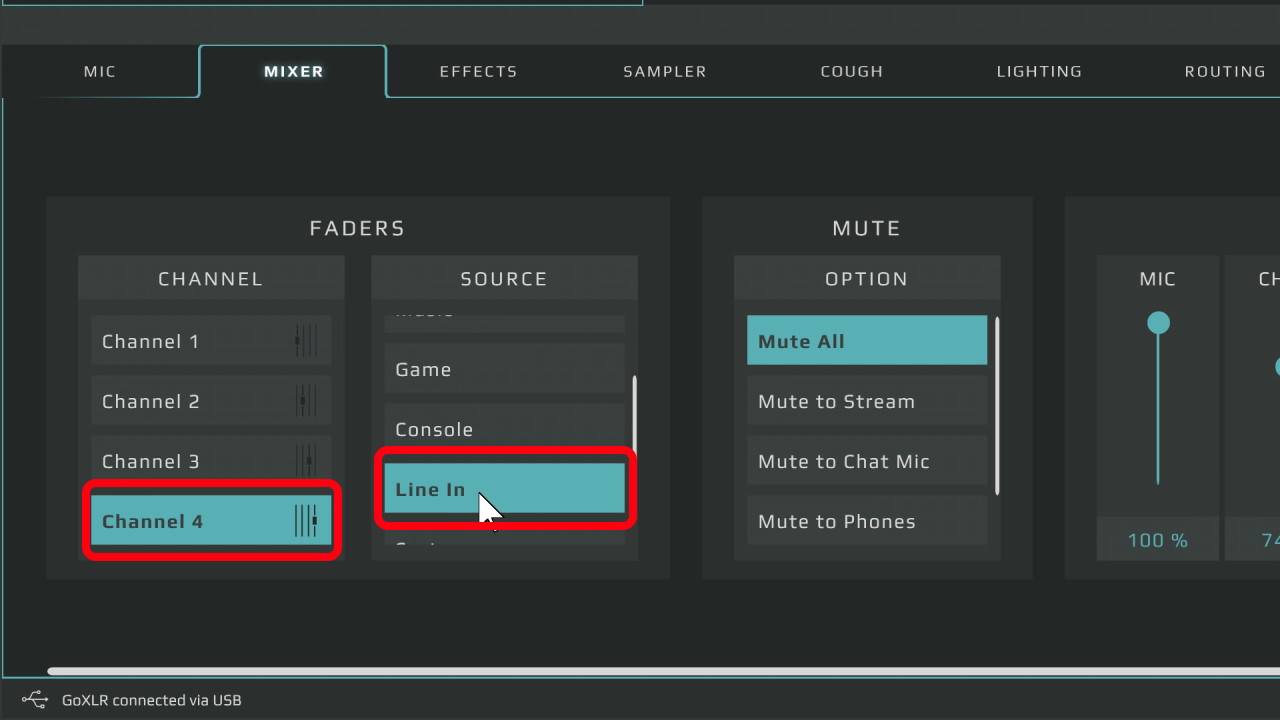Switch to the ROUTING tab
Screen dimensions: 1280x720
(1225, 71)
